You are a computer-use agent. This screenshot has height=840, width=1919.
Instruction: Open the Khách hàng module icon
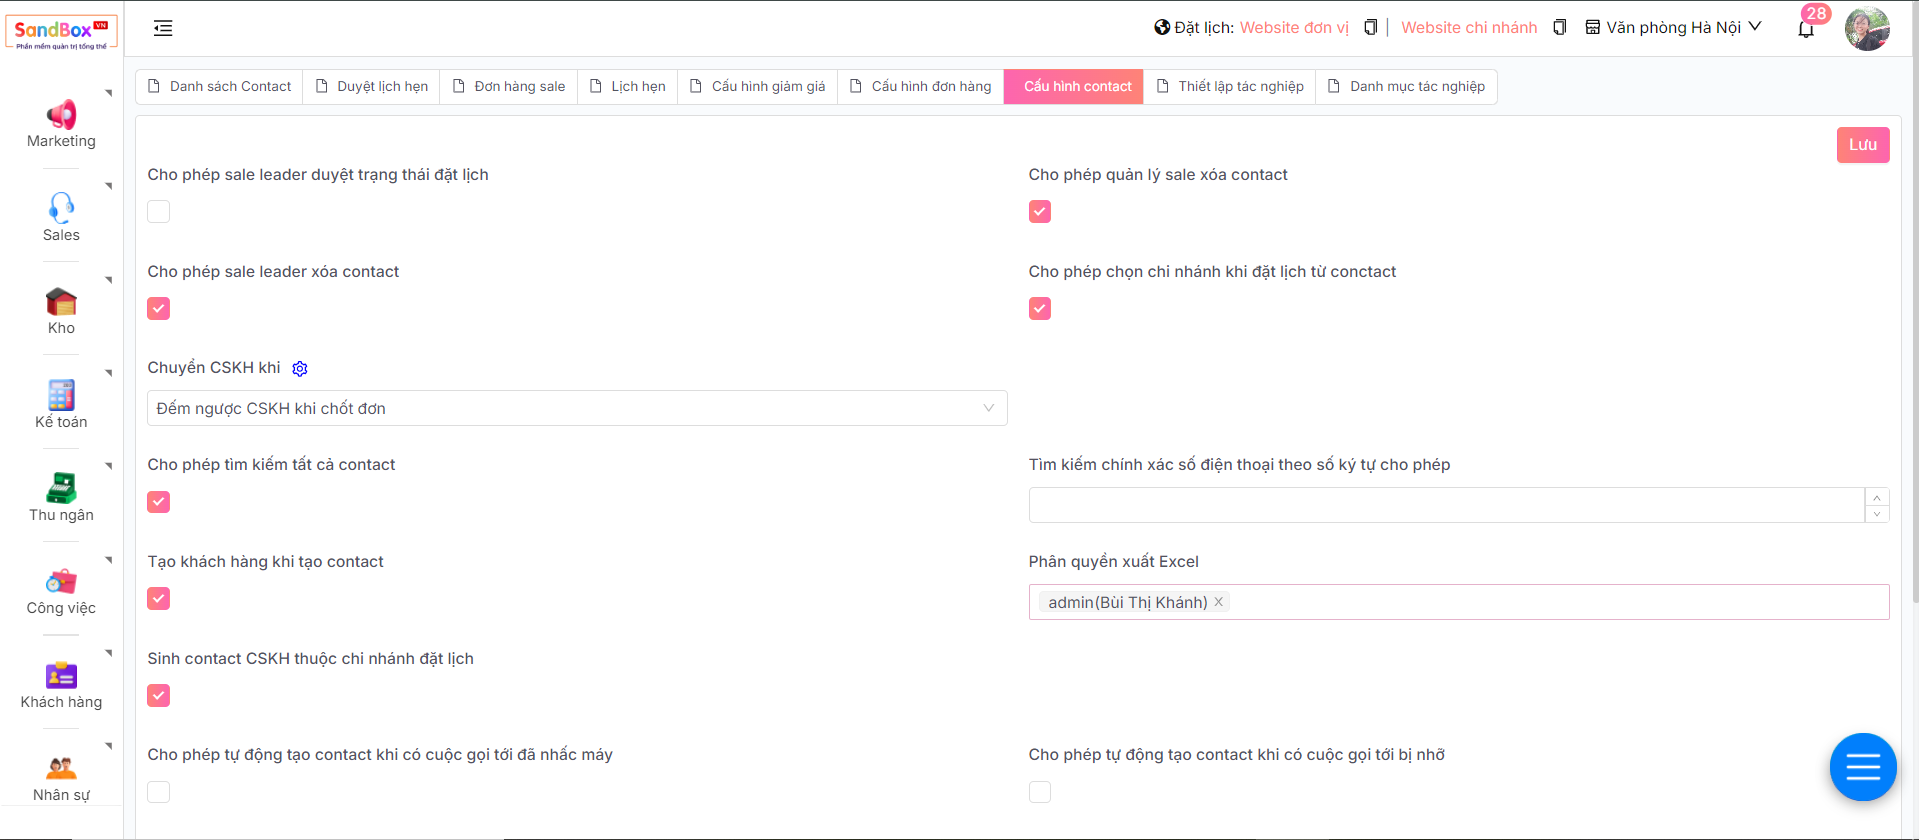[61, 676]
